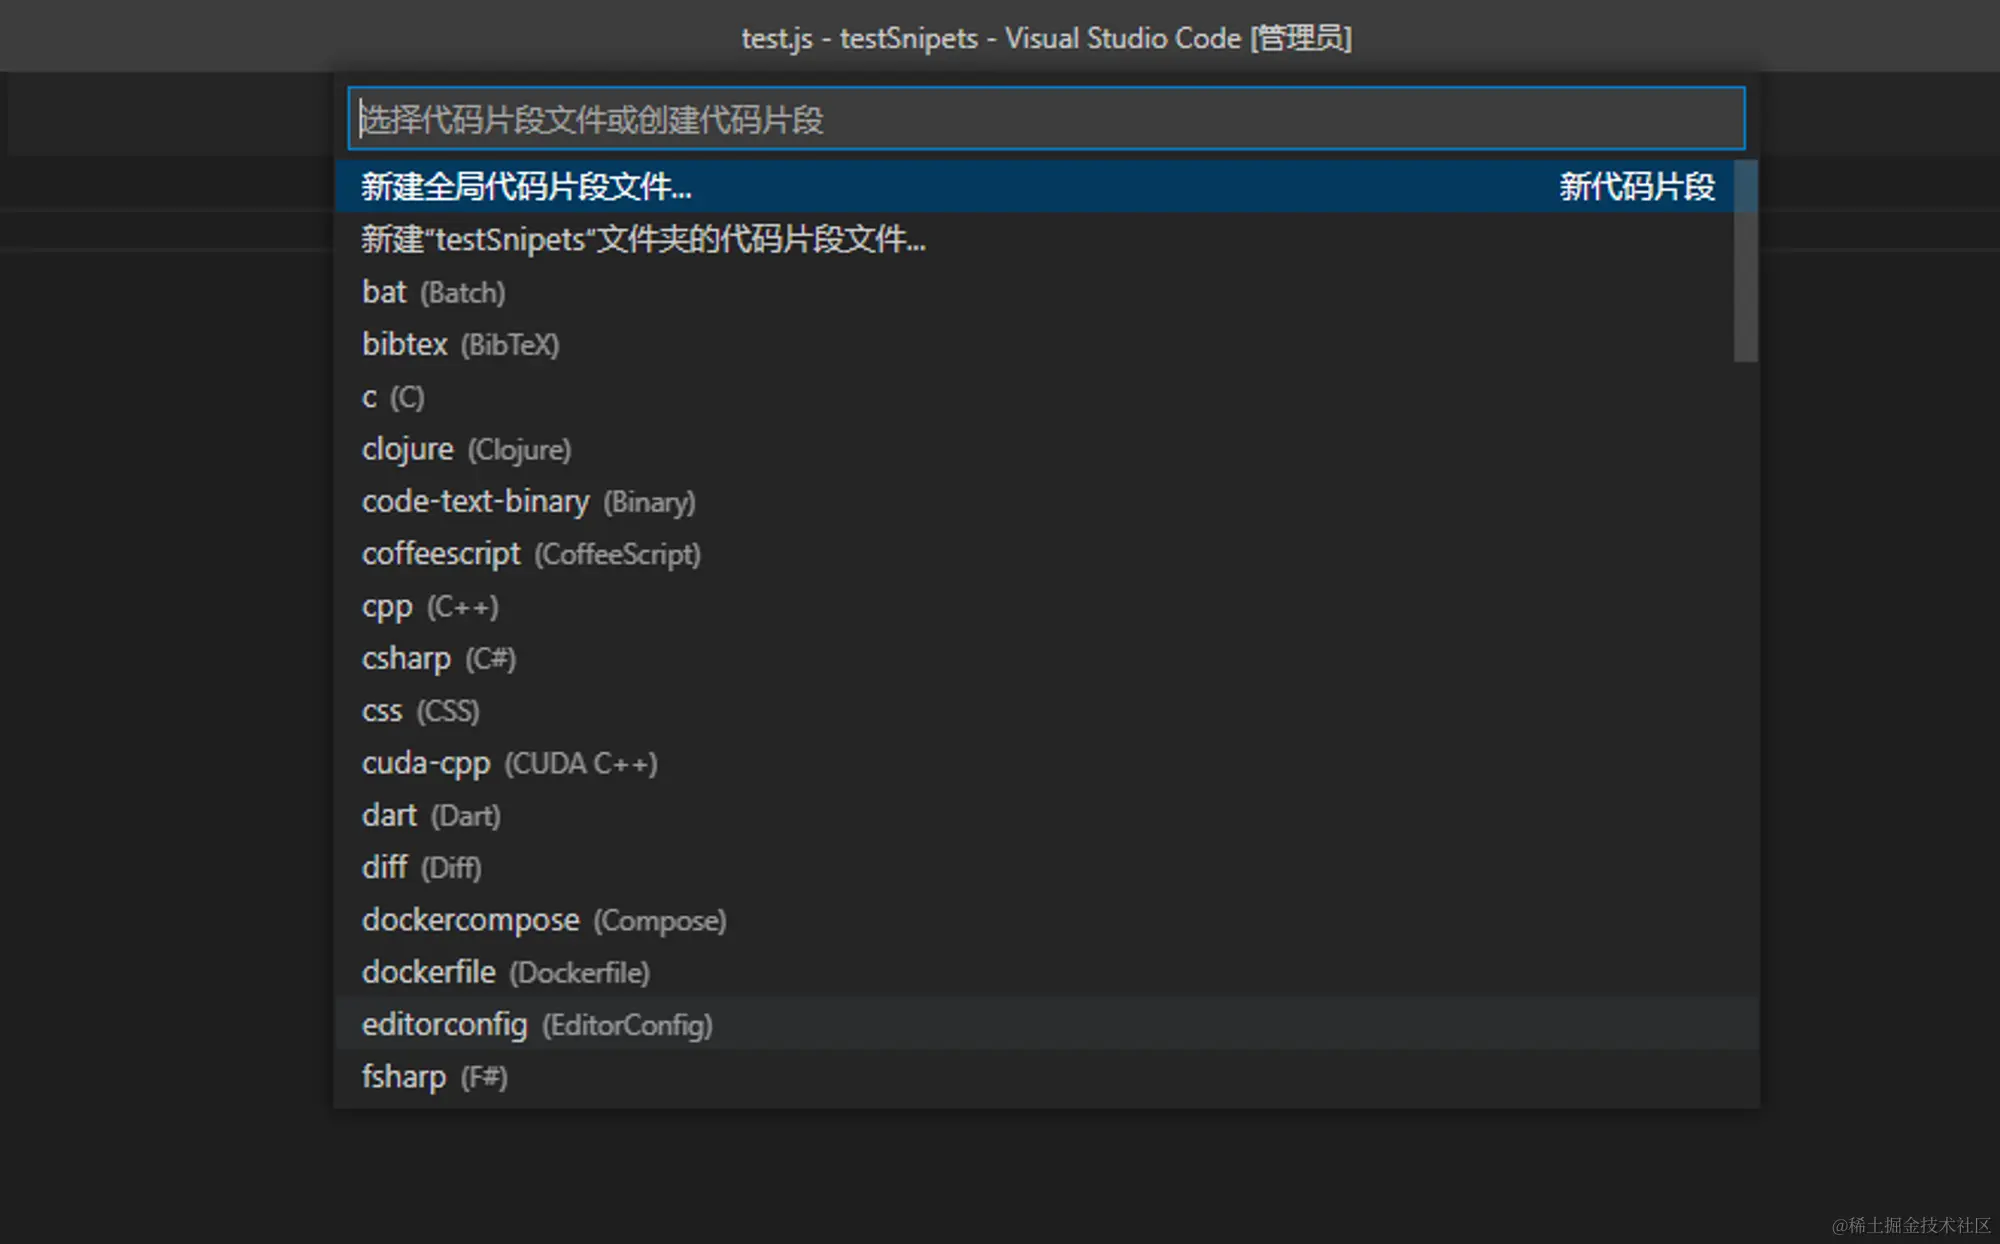2000x1244 pixels.
Task: Select fsharp (F#) snippet entry
Action: tap(1046, 1077)
